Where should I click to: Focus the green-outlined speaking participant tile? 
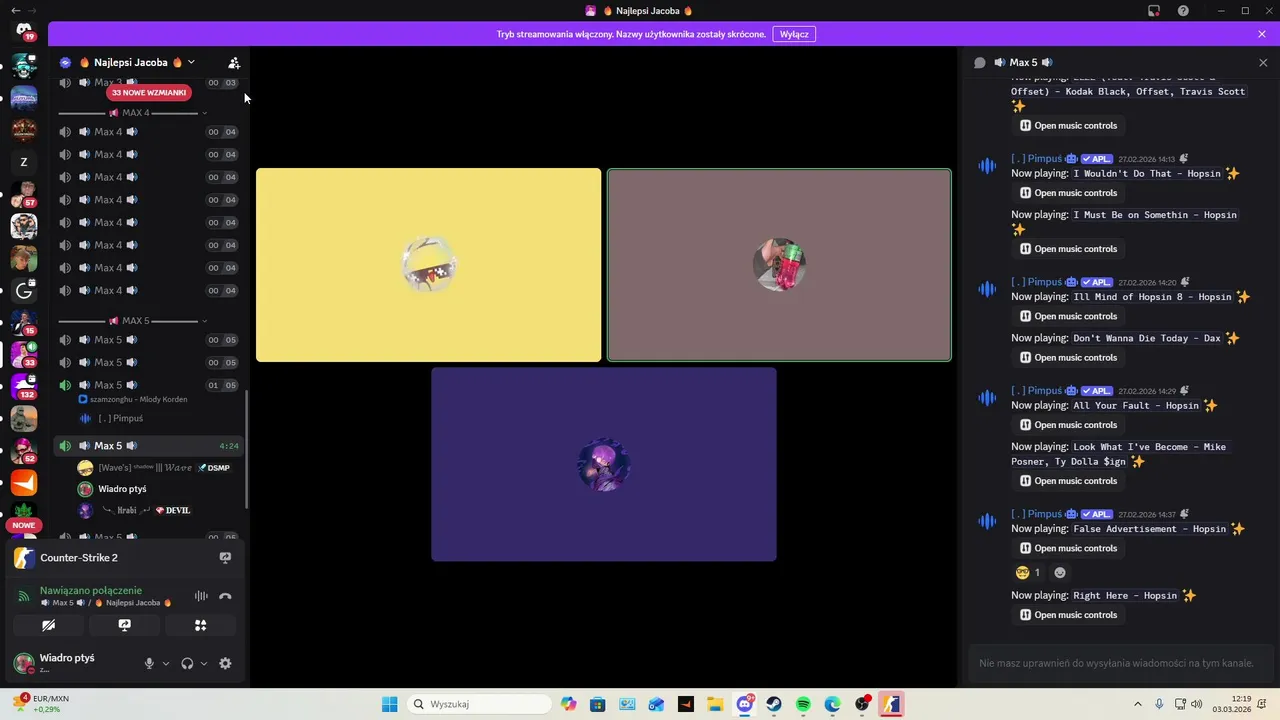779,265
